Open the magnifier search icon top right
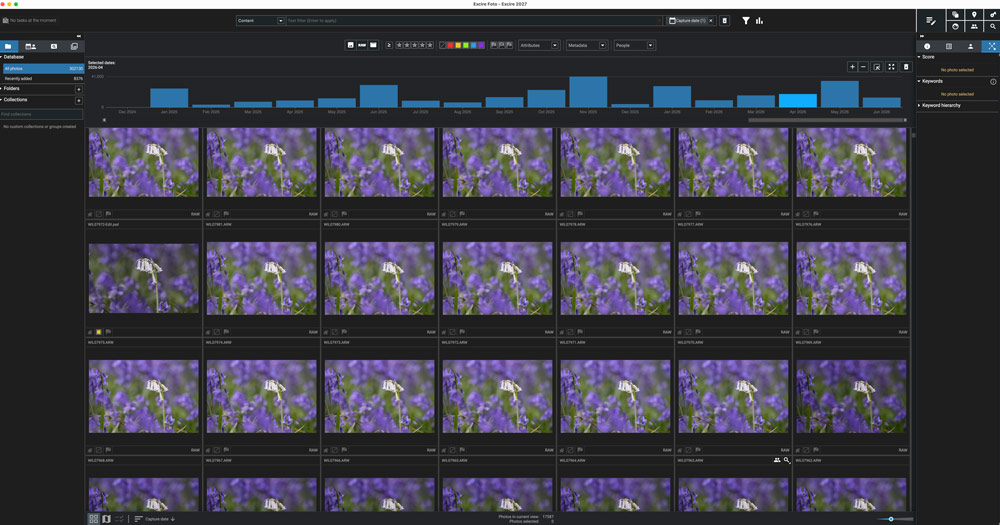This screenshot has height=525, width=1000. [x=992, y=26]
